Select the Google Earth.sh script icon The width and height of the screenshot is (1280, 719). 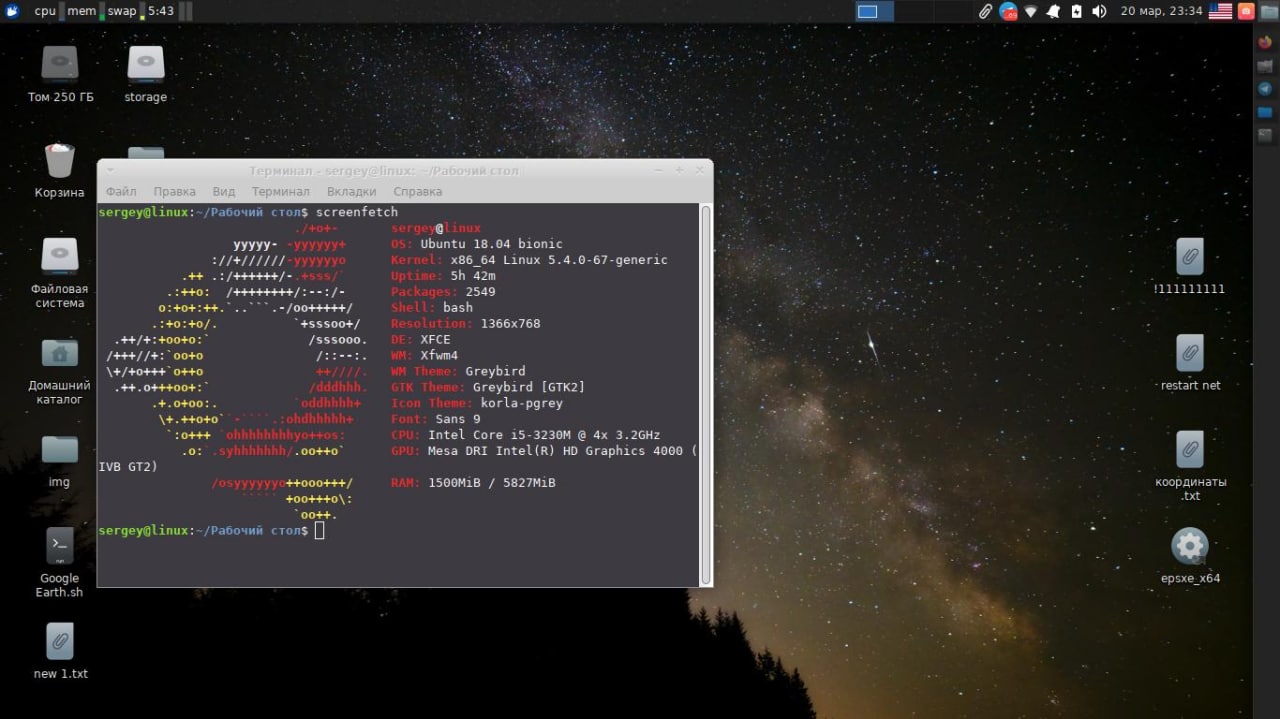coord(60,562)
